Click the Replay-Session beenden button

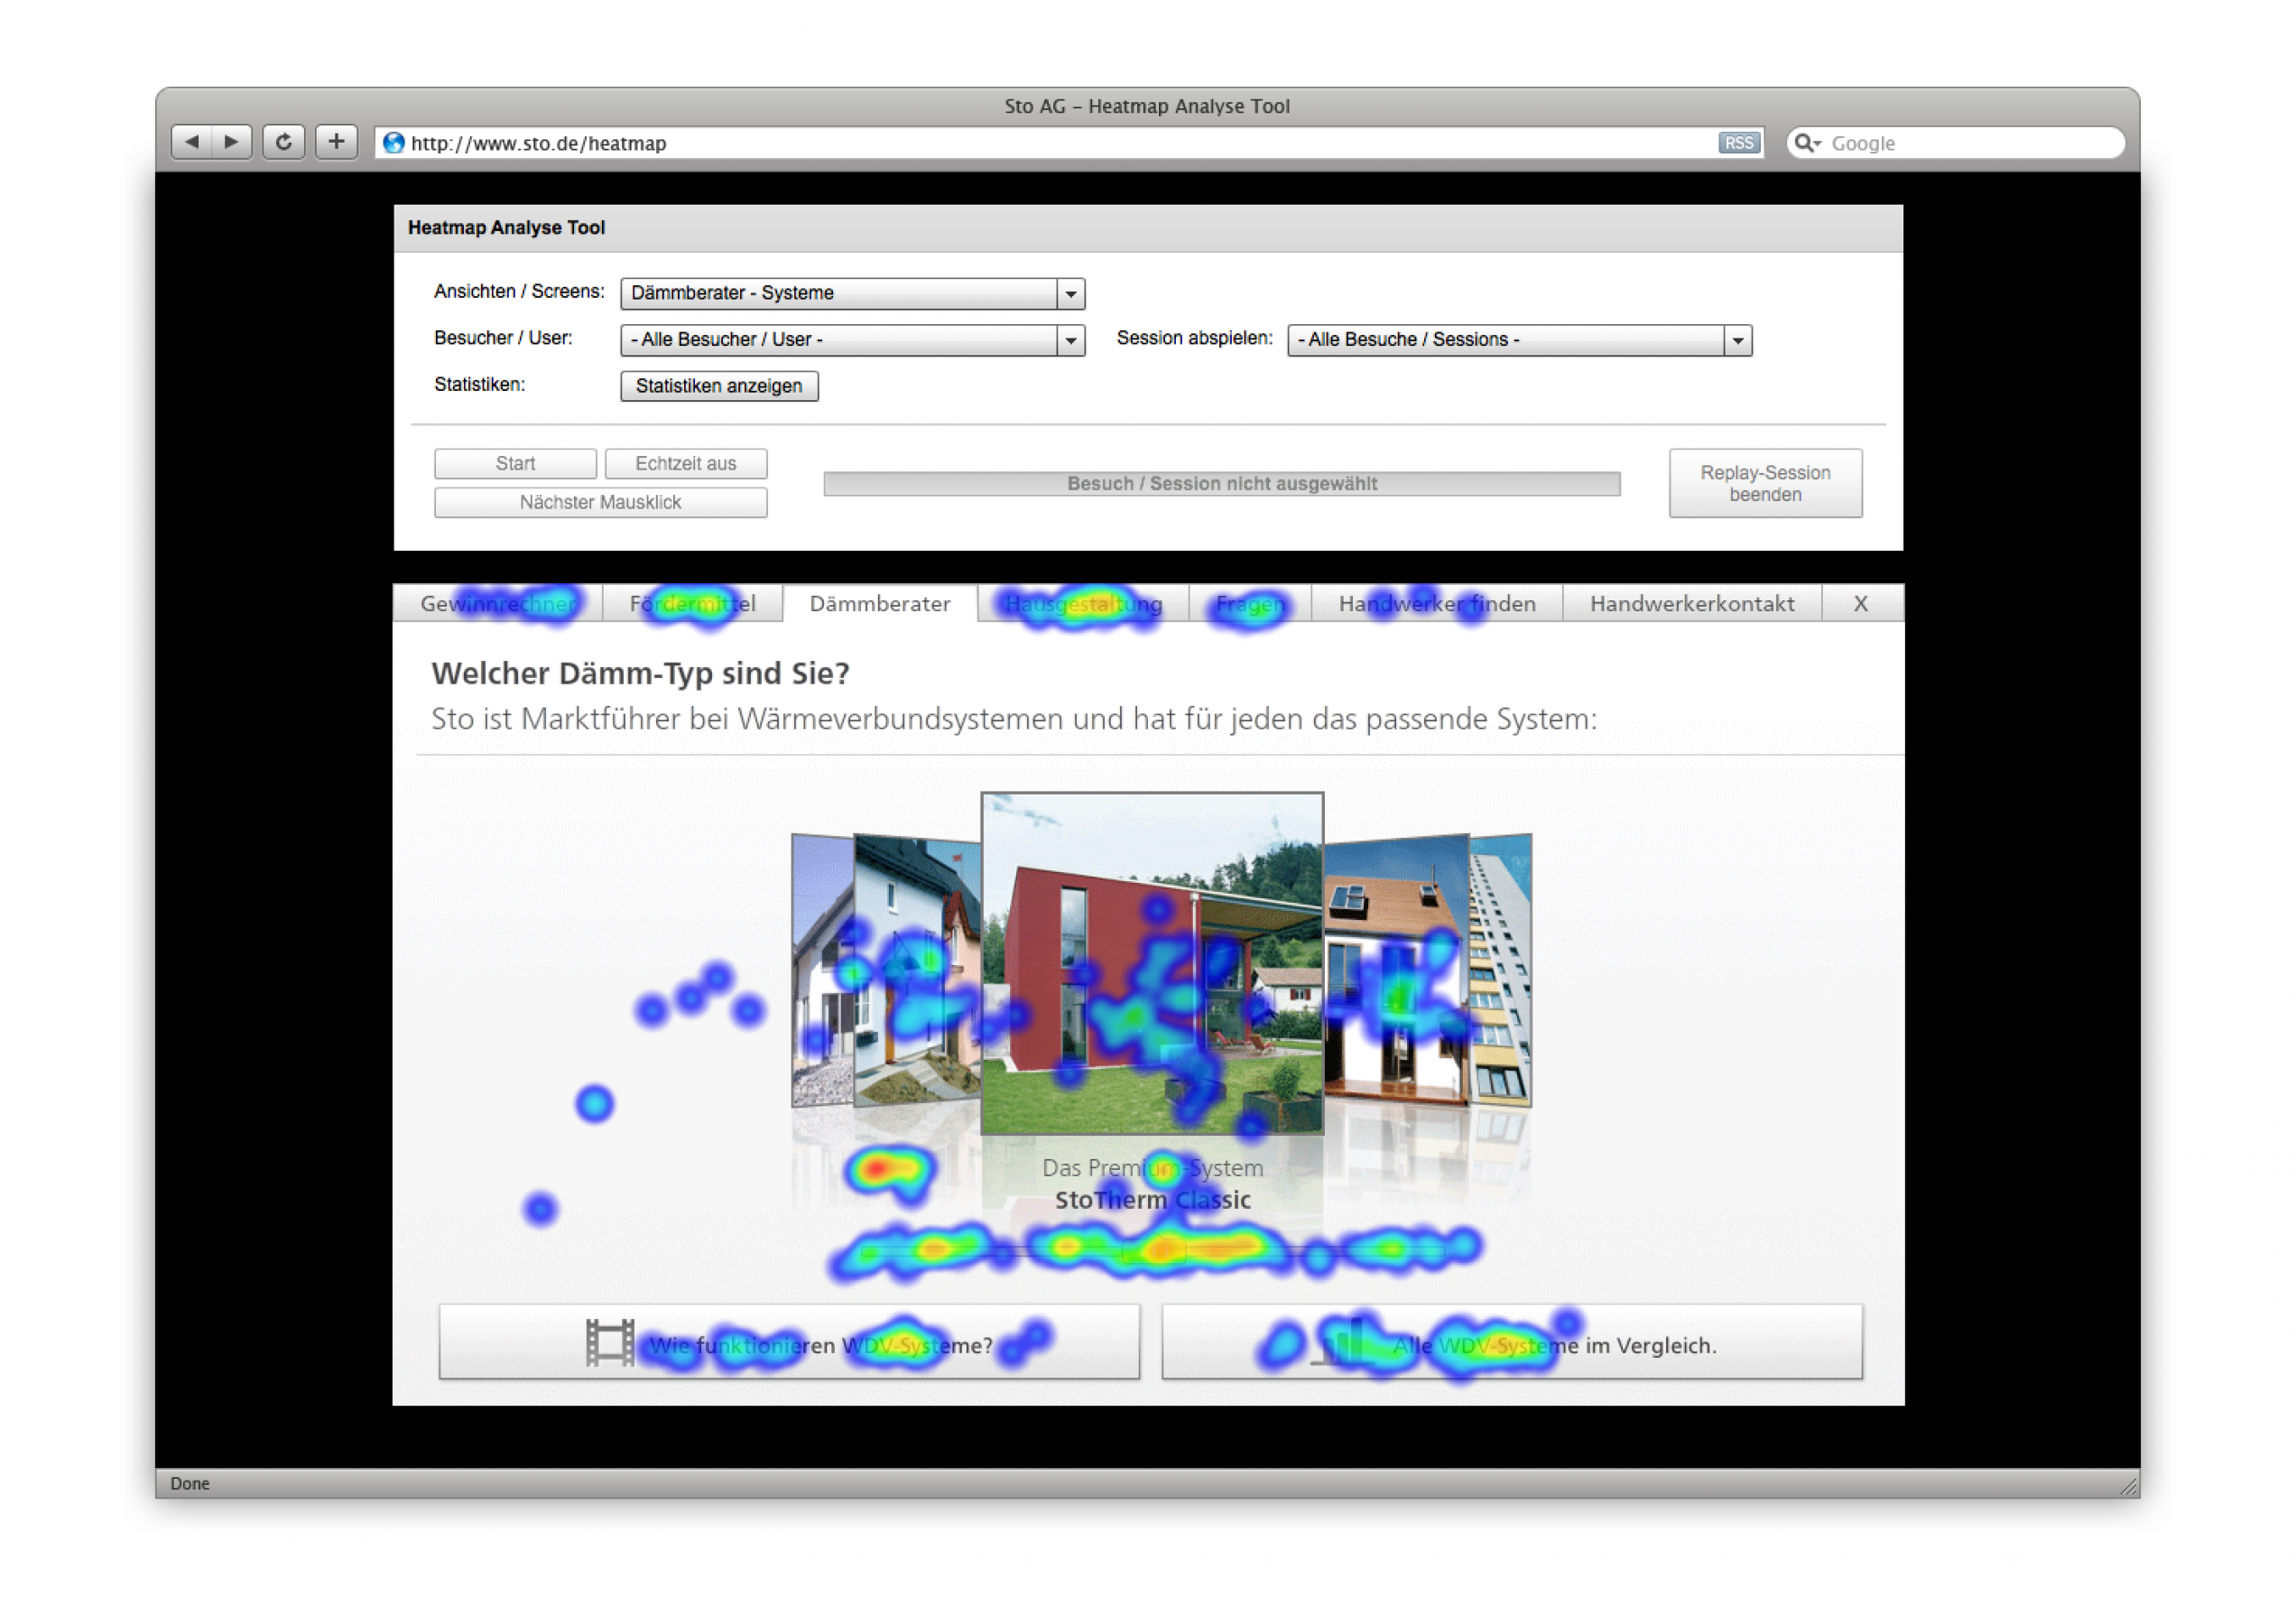(1764, 483)
